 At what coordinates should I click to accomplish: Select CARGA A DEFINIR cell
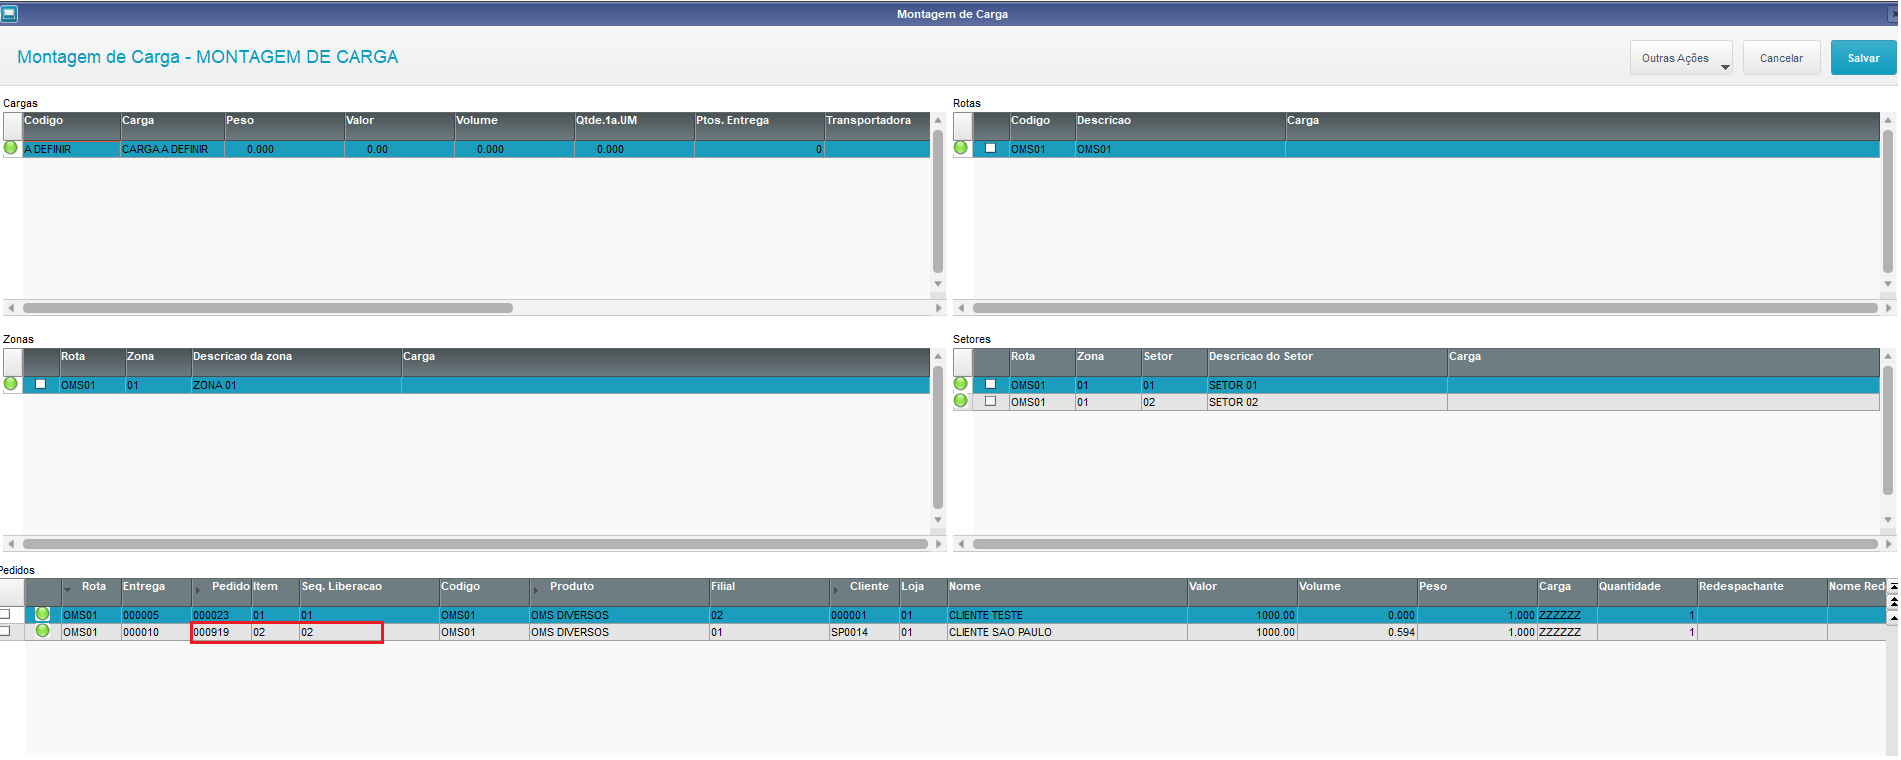172,149
